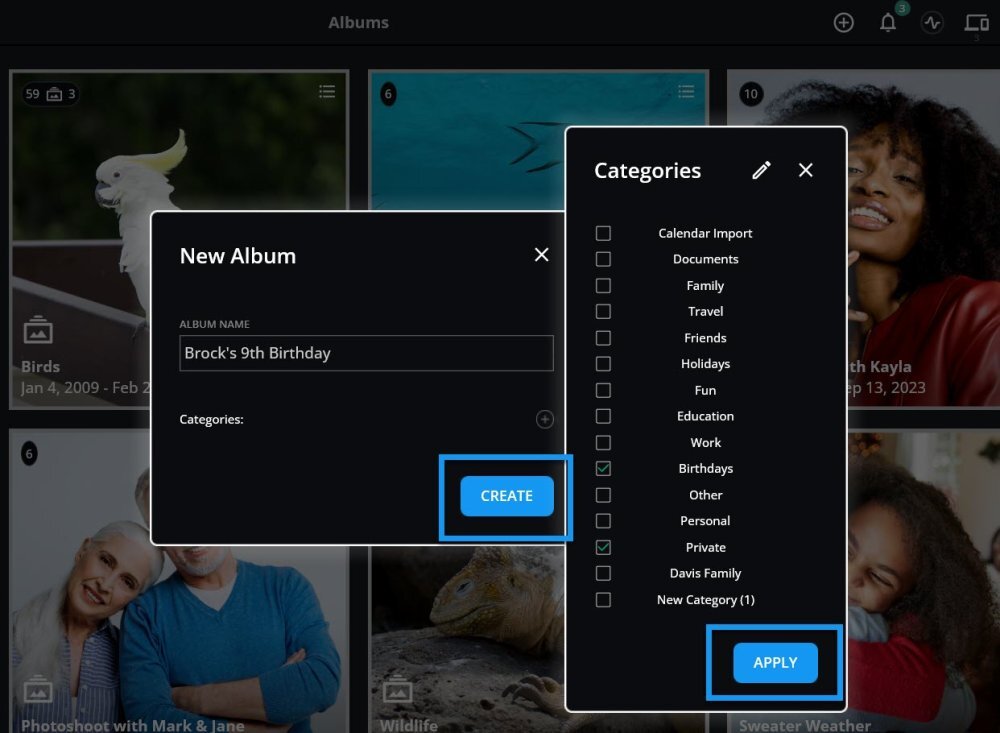The image size is (1000, 733).
Task: Click the Album Name text field
Action: click(366, 353)
